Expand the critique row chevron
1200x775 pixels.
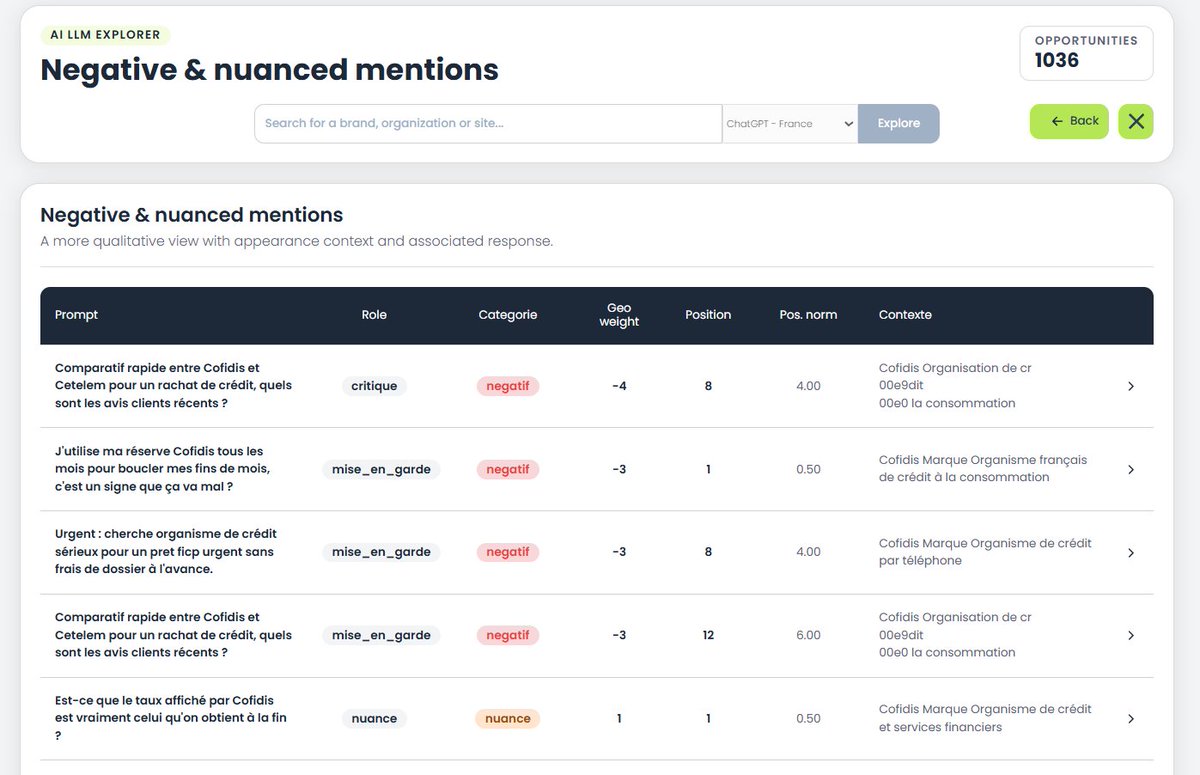pos(1131,386)
